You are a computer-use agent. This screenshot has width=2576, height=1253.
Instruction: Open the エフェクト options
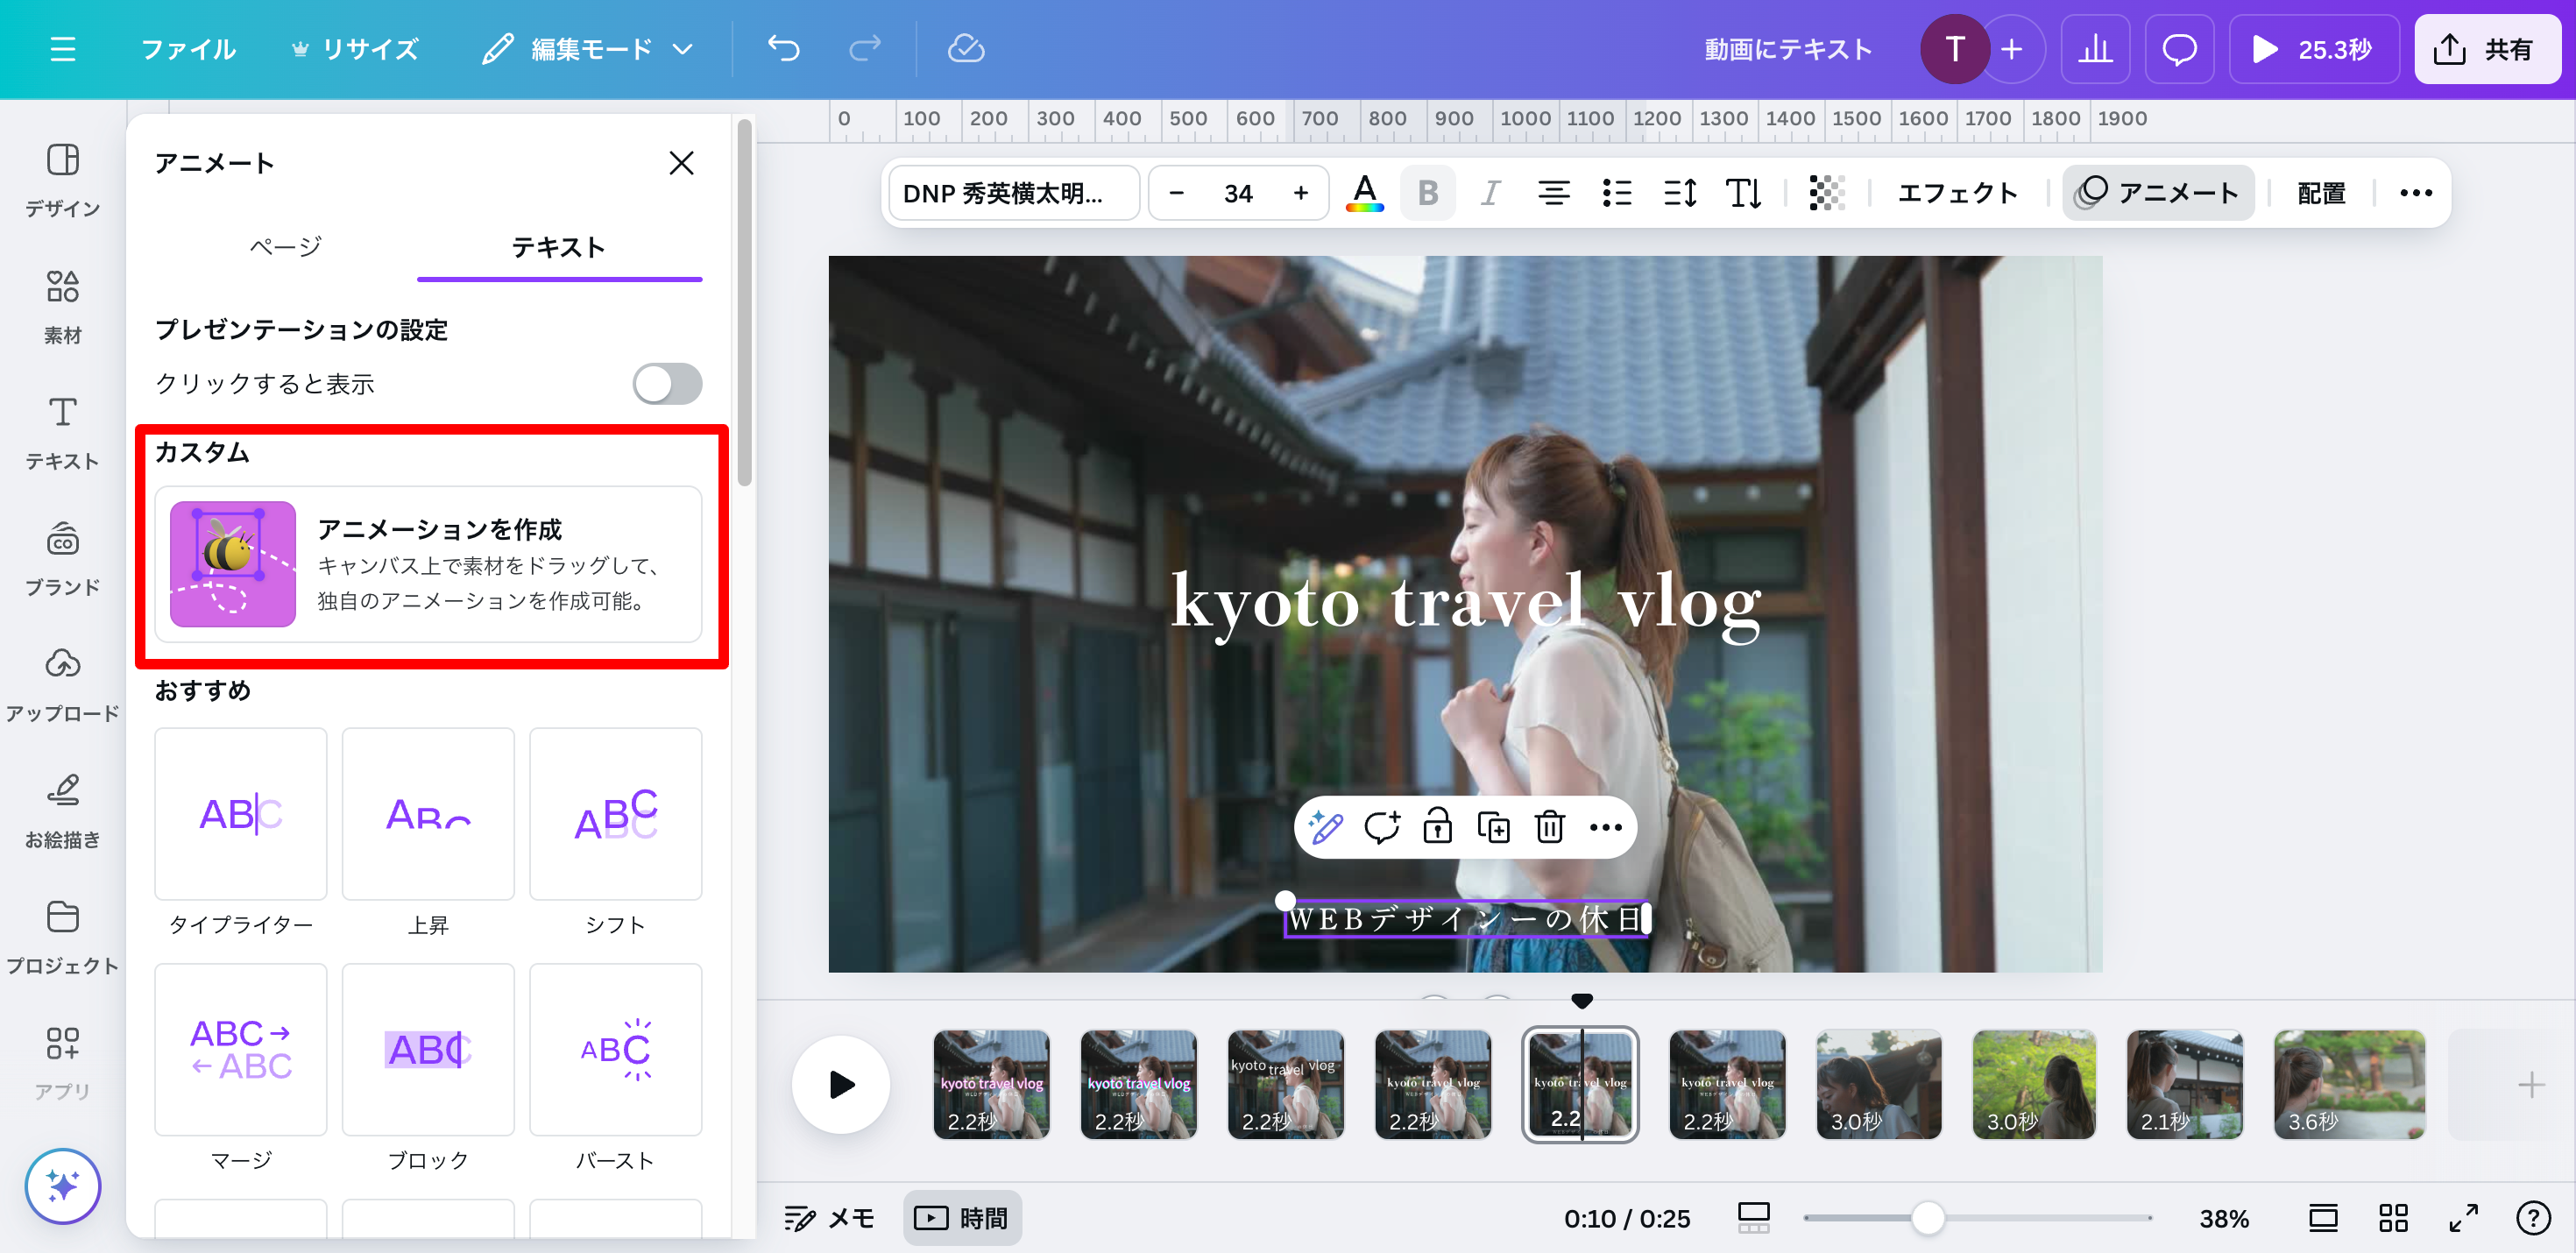coord(1957,193)
